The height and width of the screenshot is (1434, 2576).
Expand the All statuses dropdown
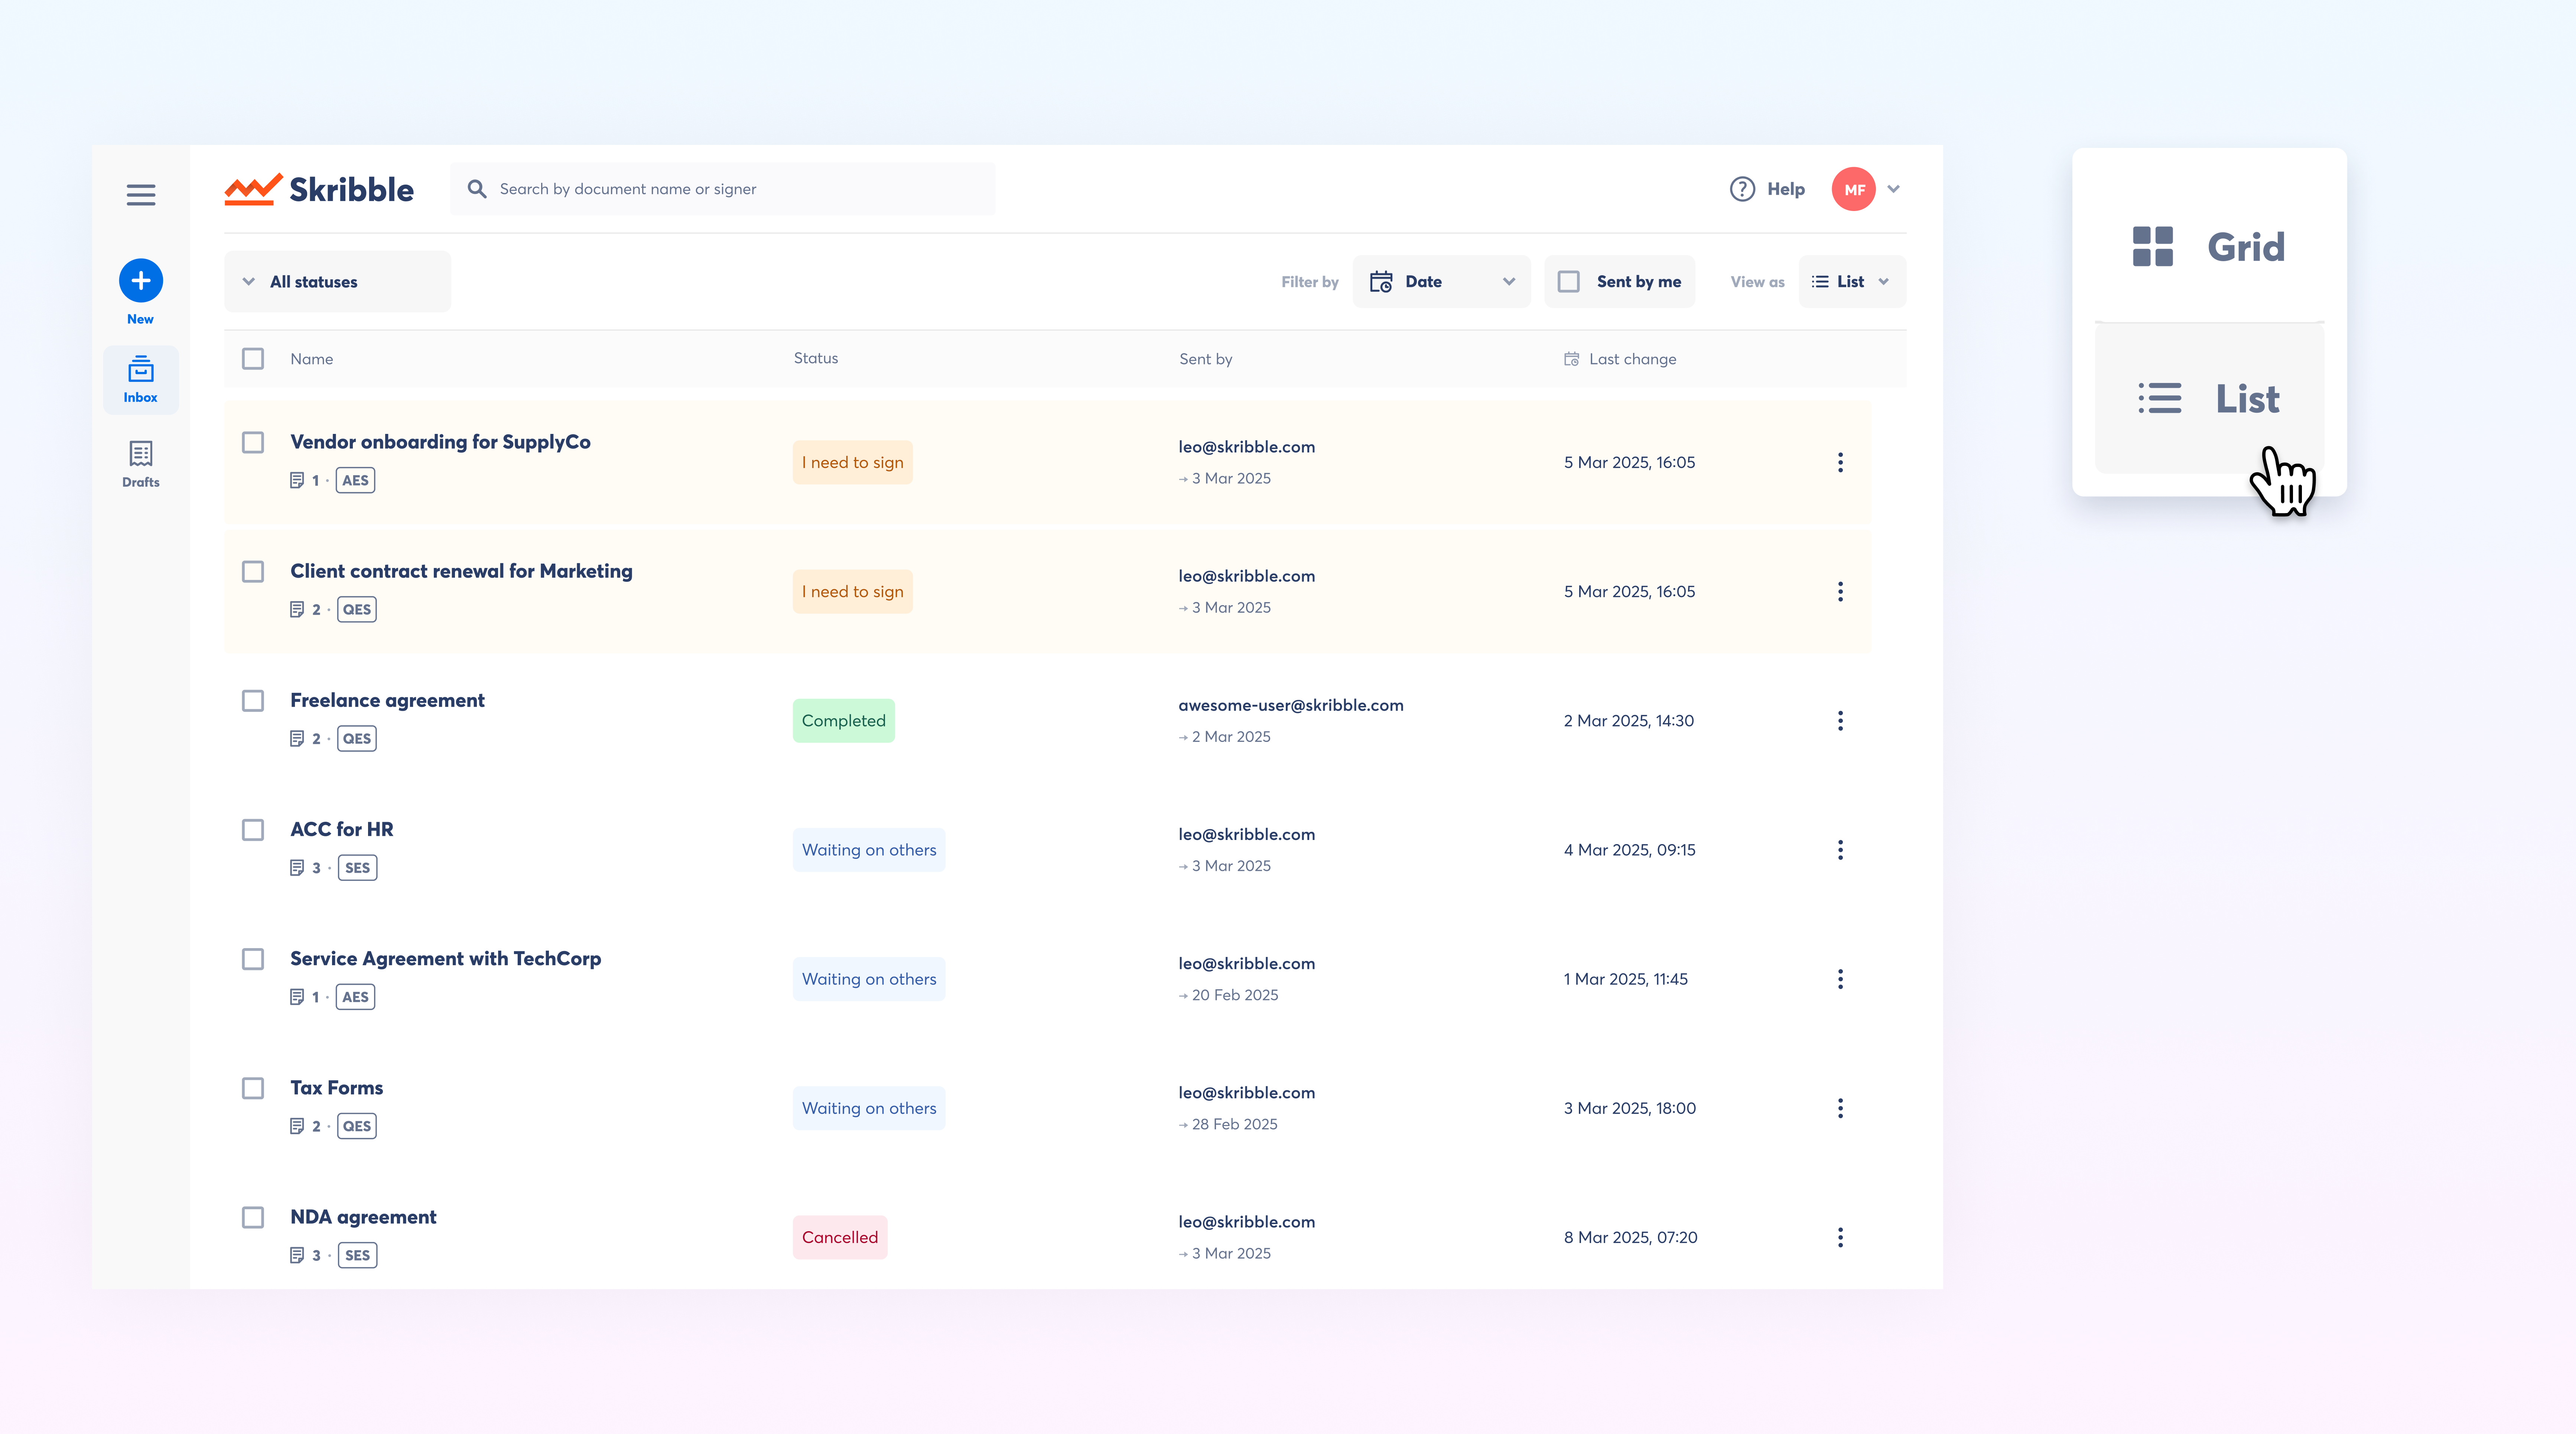pos(337,282)
